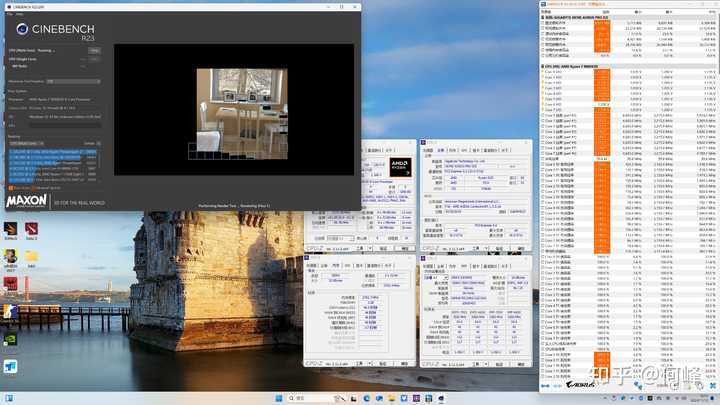Switch to 显卡 tab in CPU-Z mainboard window
The image size is (720, 405).
pos(476,150)
